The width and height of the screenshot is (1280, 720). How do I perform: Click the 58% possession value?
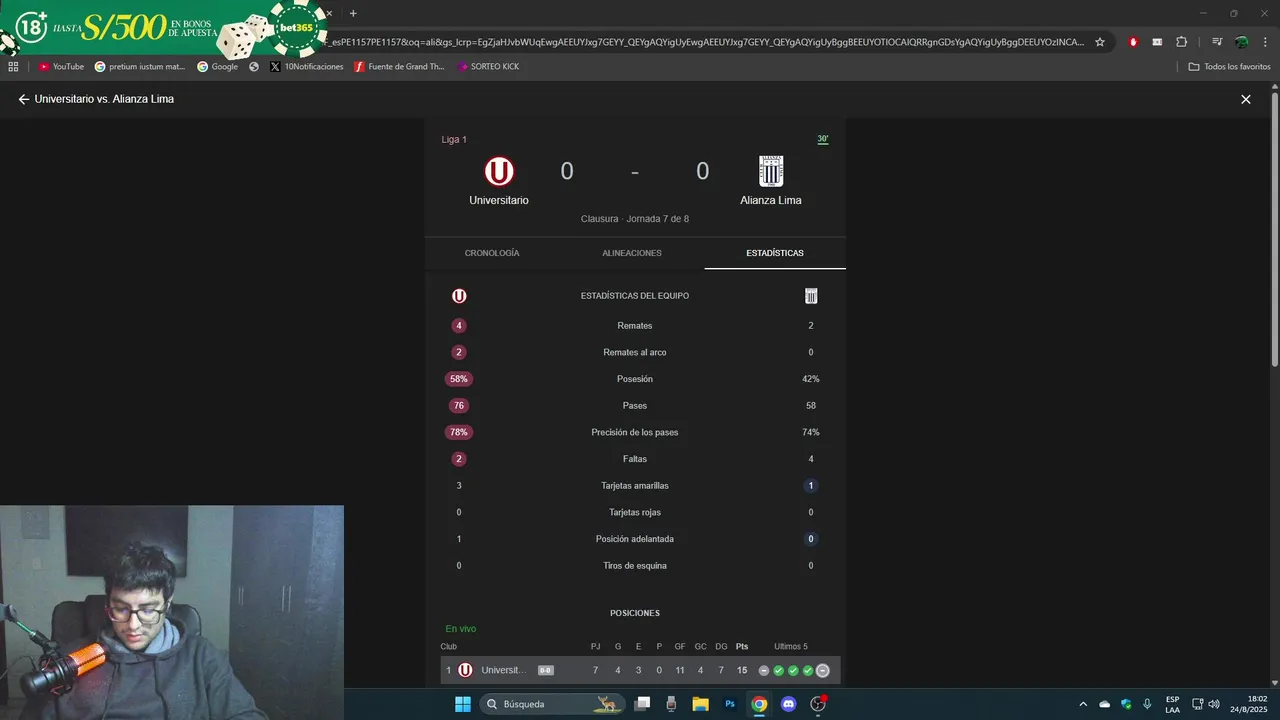click(x=459, y=379)
